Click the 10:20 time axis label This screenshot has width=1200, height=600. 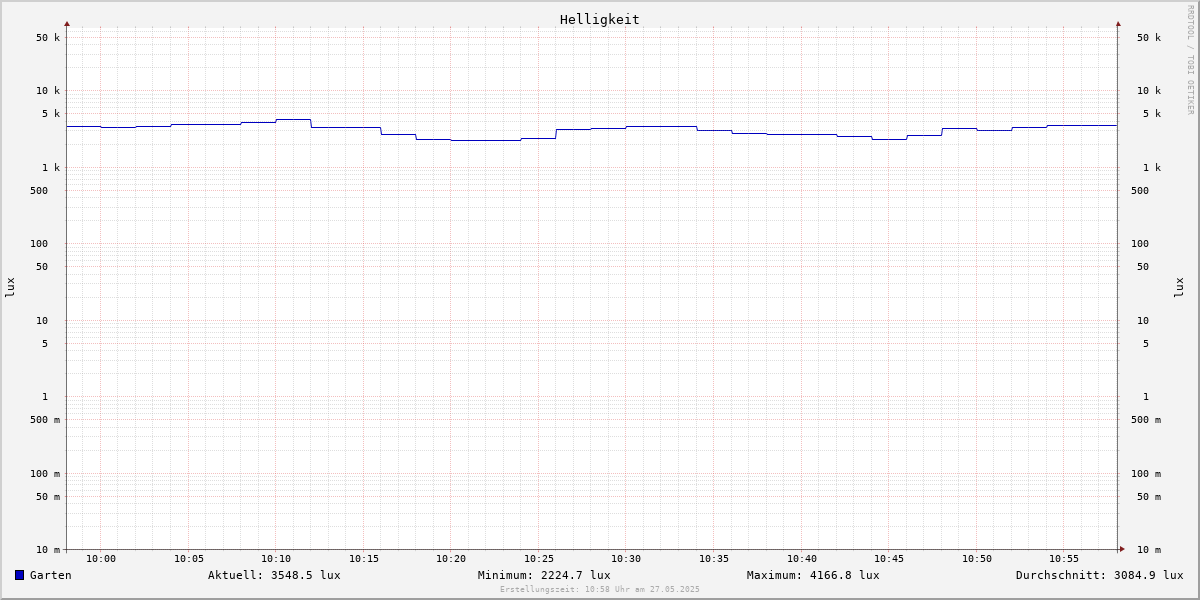451,559
